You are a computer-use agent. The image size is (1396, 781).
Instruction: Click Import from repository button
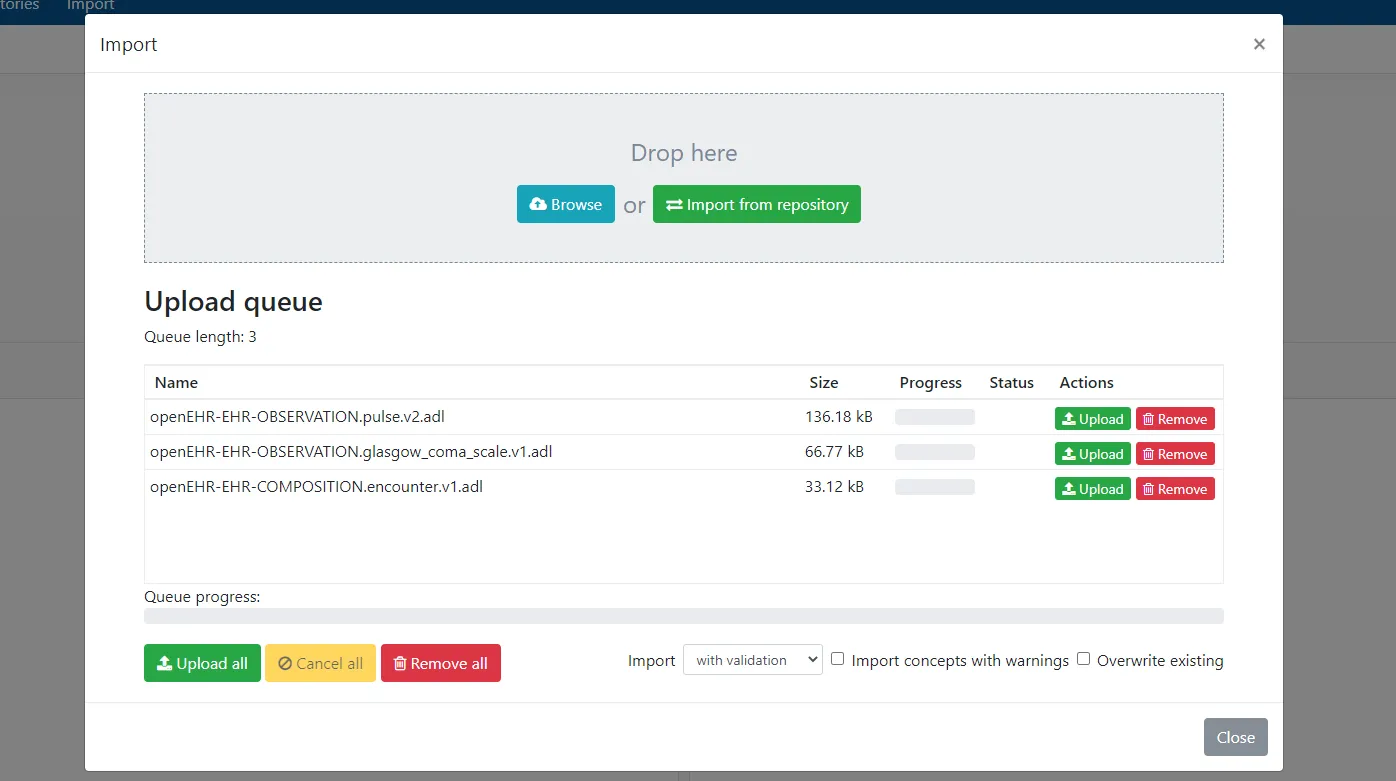756,204
